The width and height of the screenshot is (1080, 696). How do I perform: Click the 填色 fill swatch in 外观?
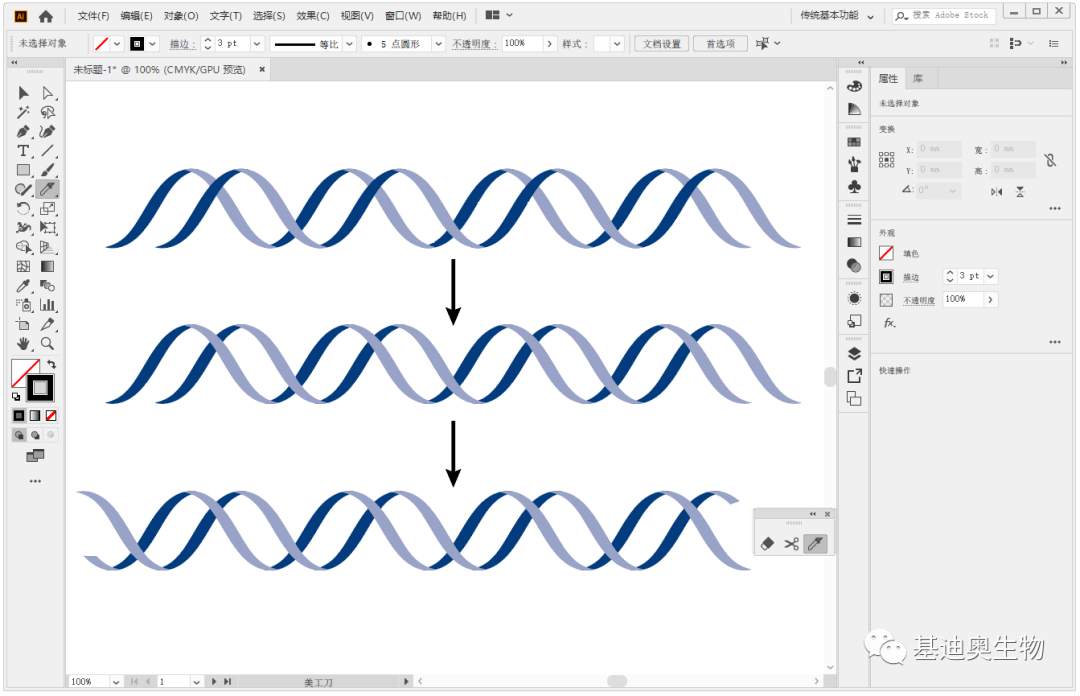click(x=886, y=254)
